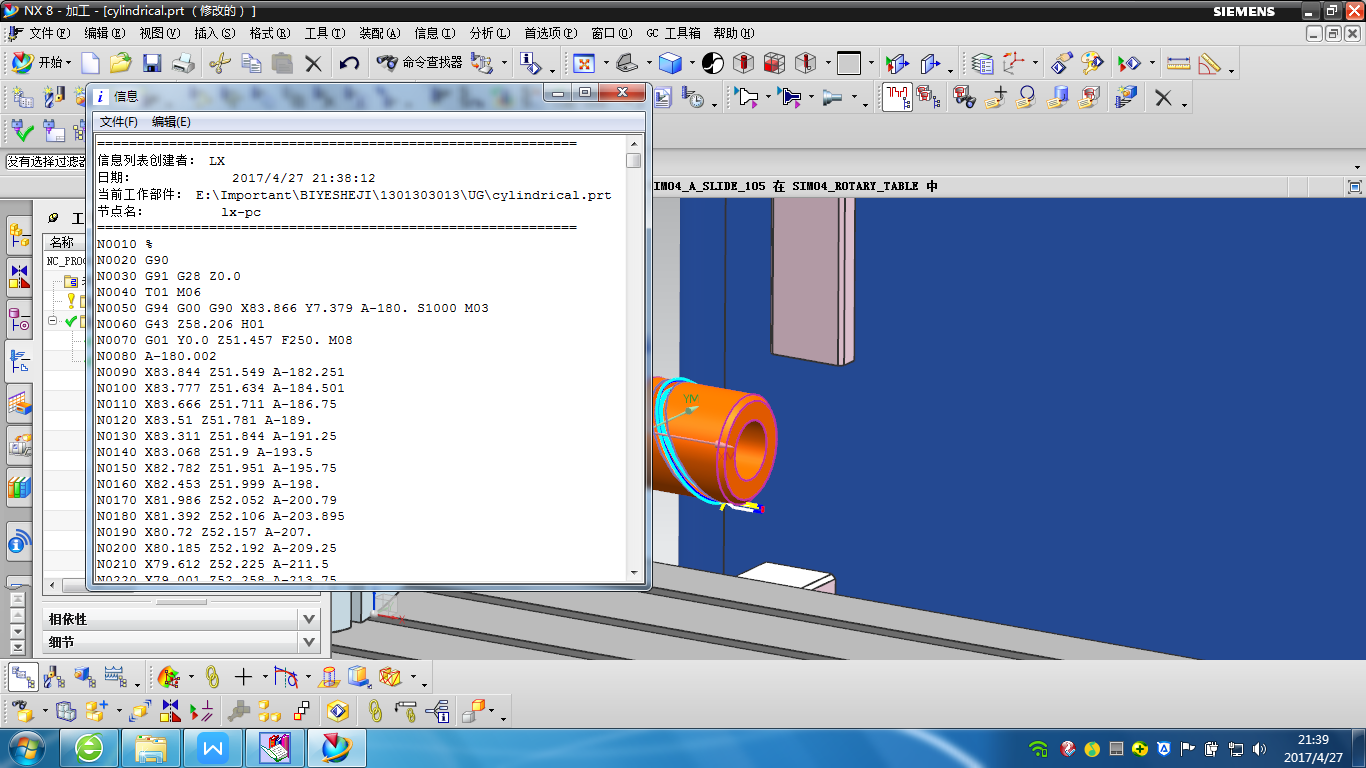
Task: Open the 插入(S) menu
Action: (x=214, y=33)
